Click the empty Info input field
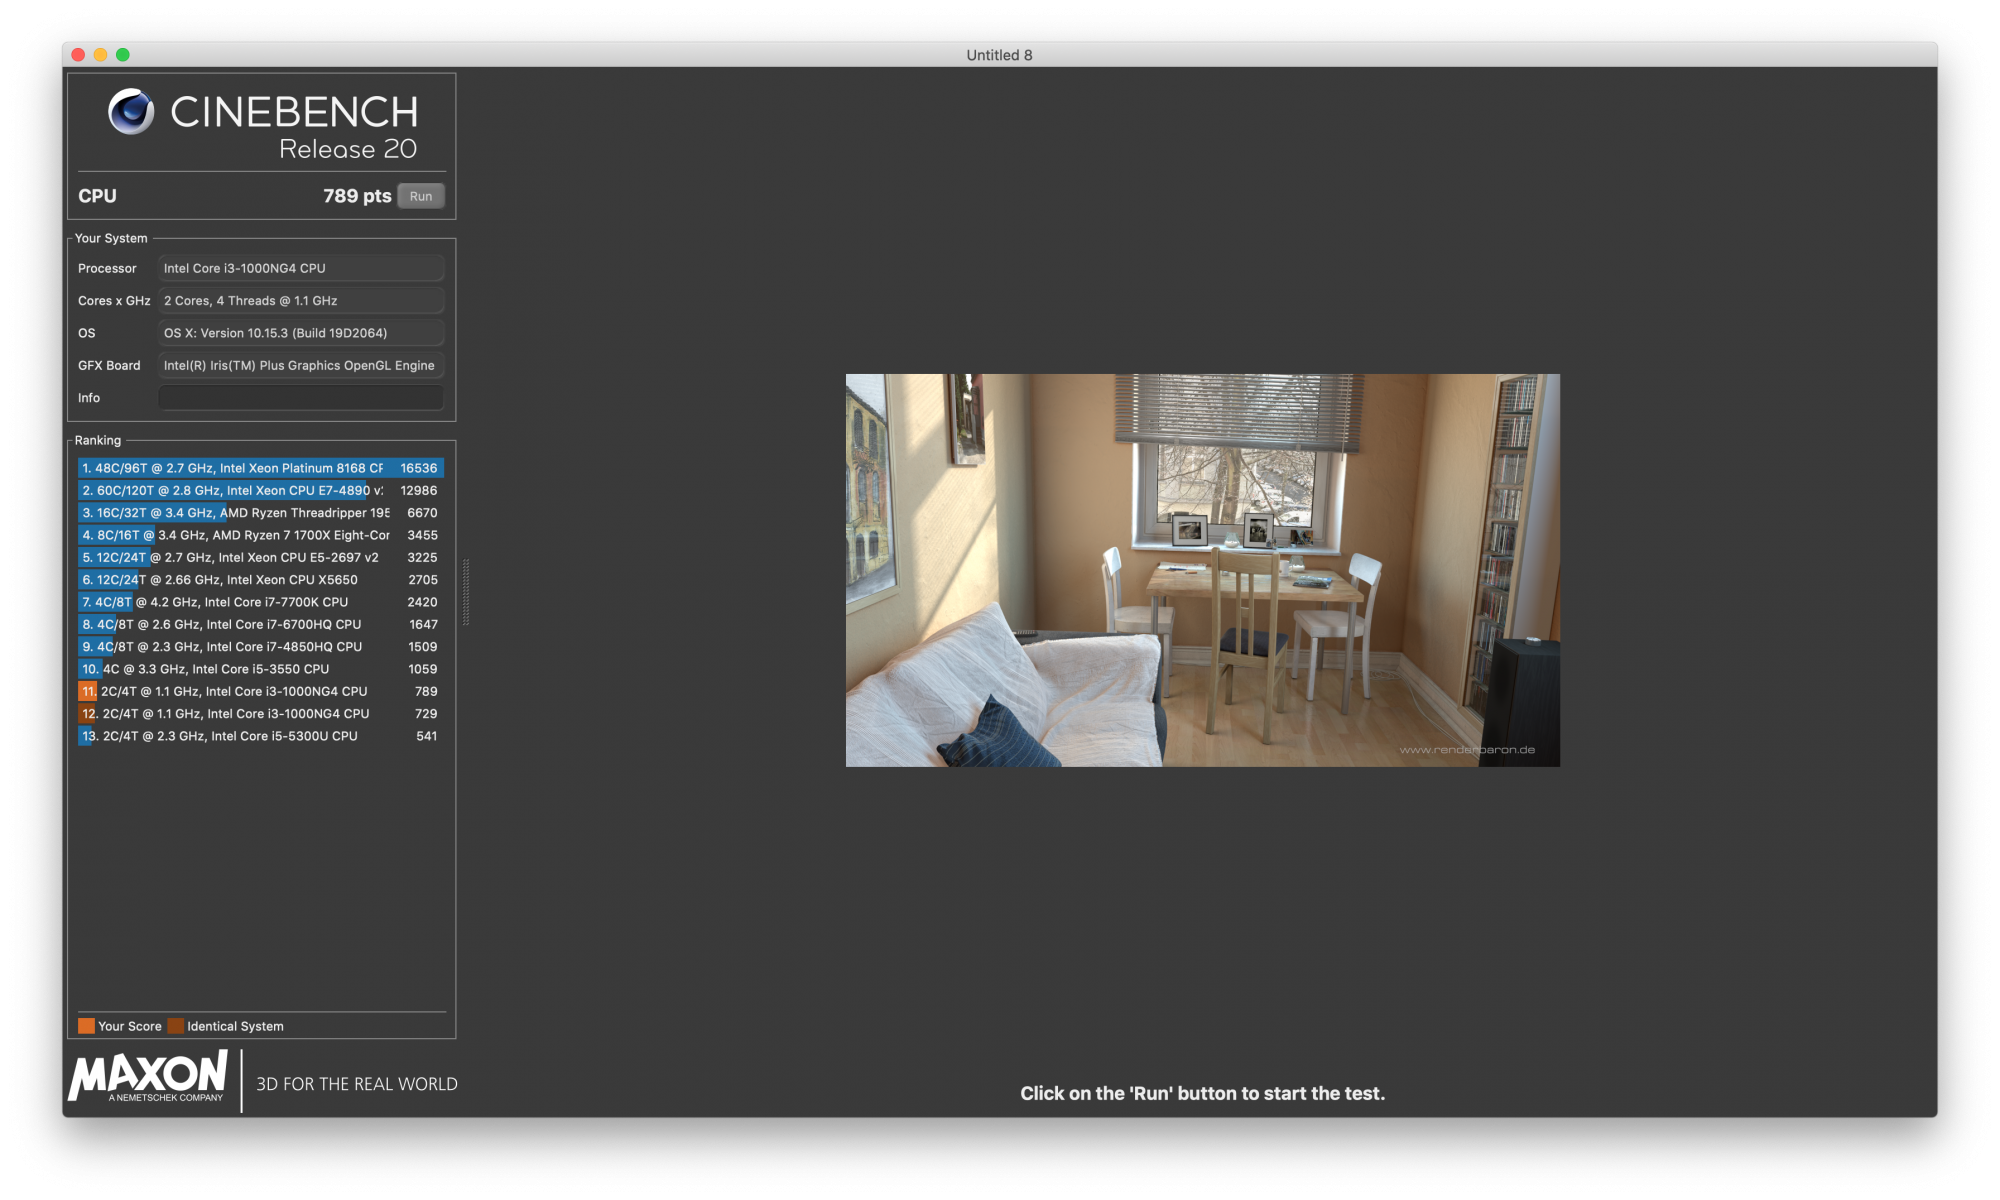2000x1200 pixels. tap(301, 398)
